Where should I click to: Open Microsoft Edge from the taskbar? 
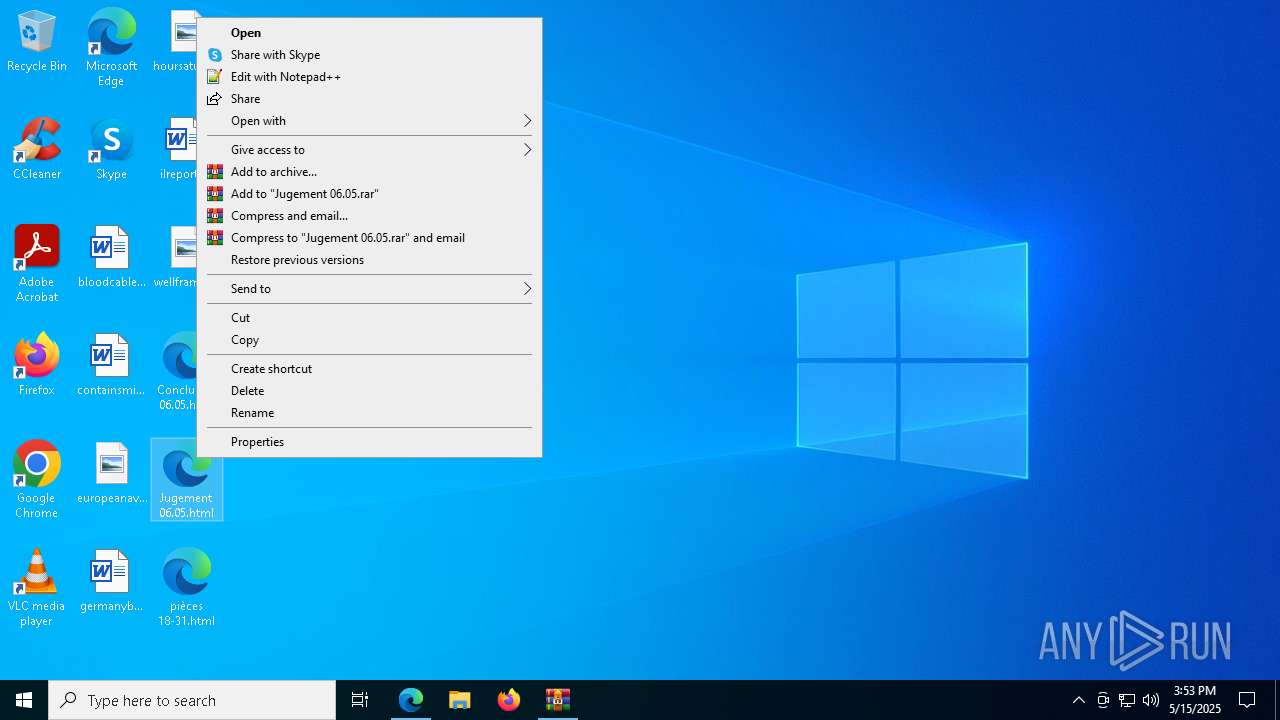(x=411, y=700)
